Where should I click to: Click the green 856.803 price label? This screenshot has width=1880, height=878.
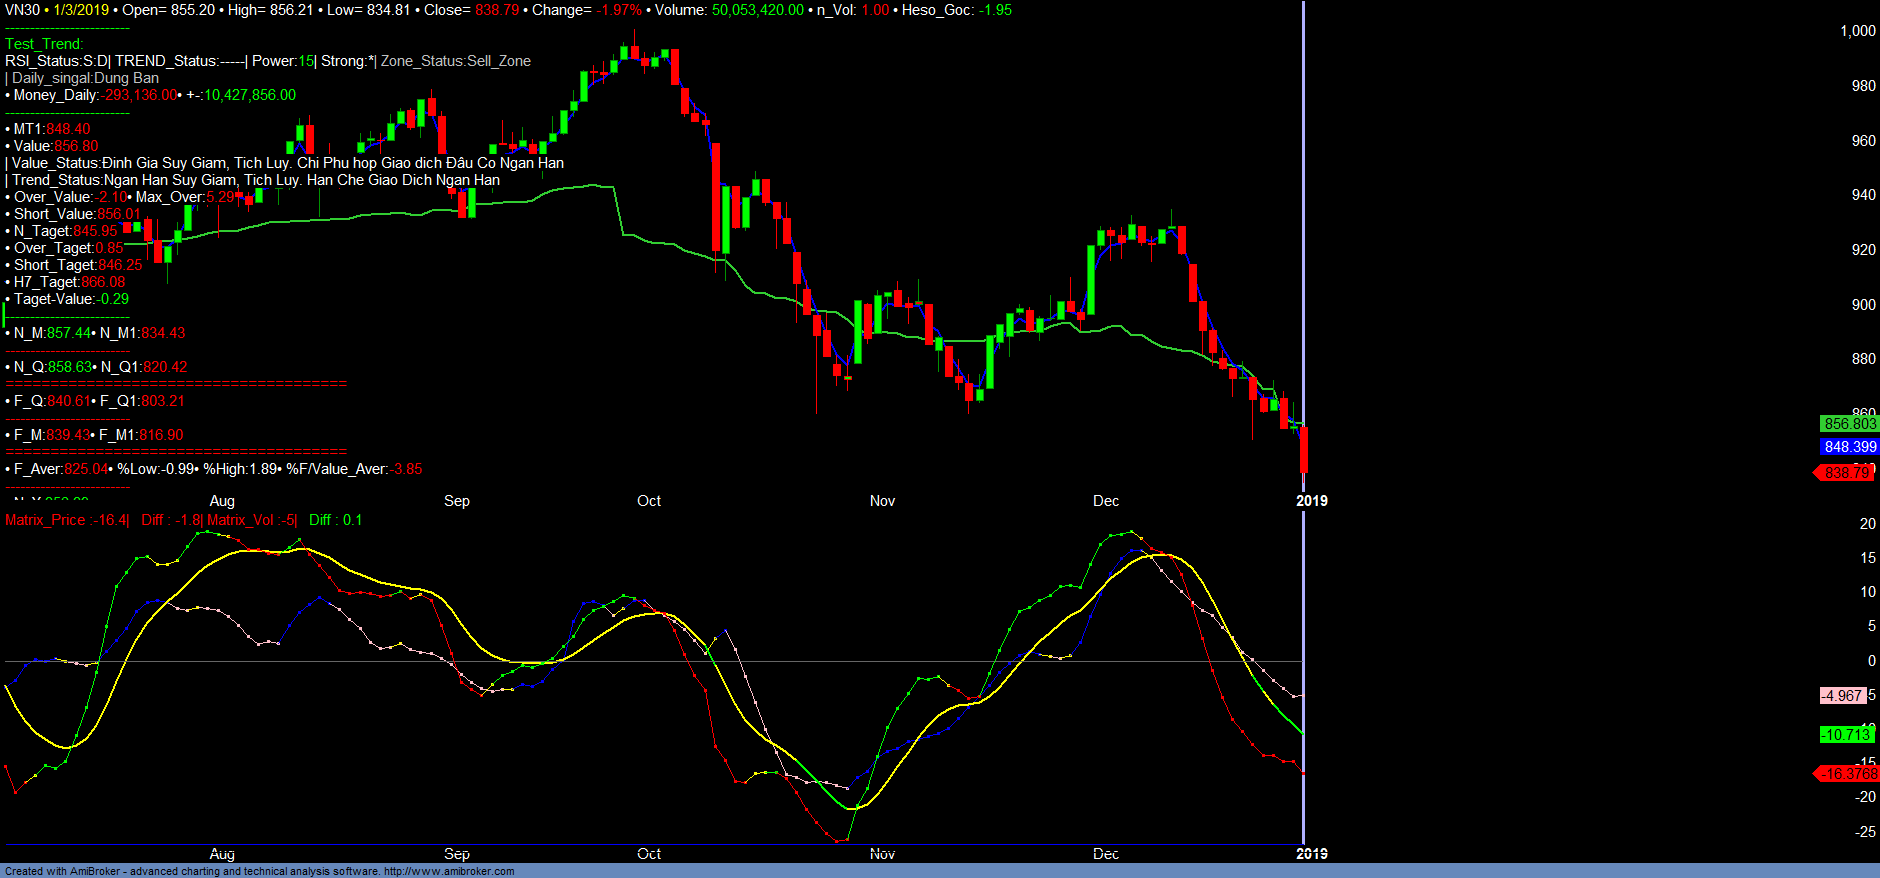pos(1849,424)
